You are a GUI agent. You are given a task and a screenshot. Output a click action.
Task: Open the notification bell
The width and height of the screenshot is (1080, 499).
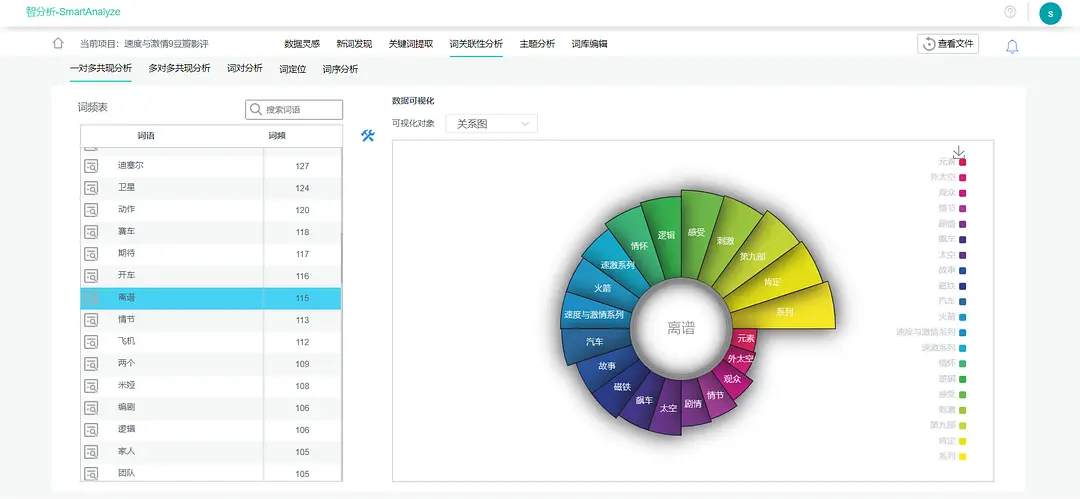(1012, 47)
